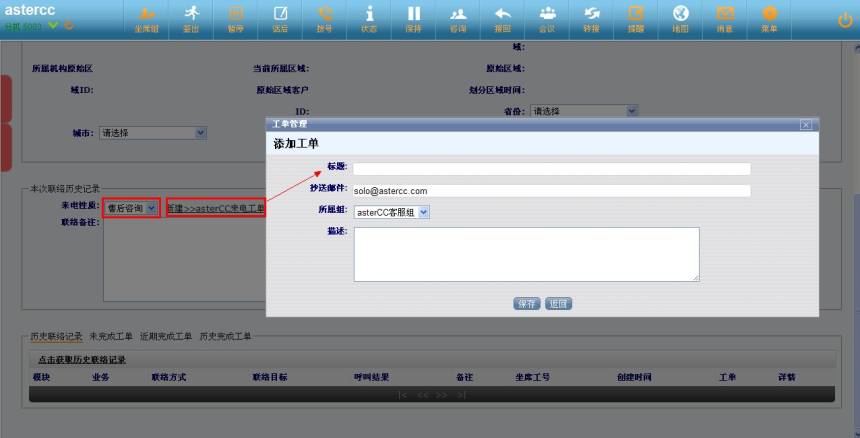Click the 会议 (conference) toolbar icon
The height and width of the screenshot is (438, 860).
(x=547, y=17)
